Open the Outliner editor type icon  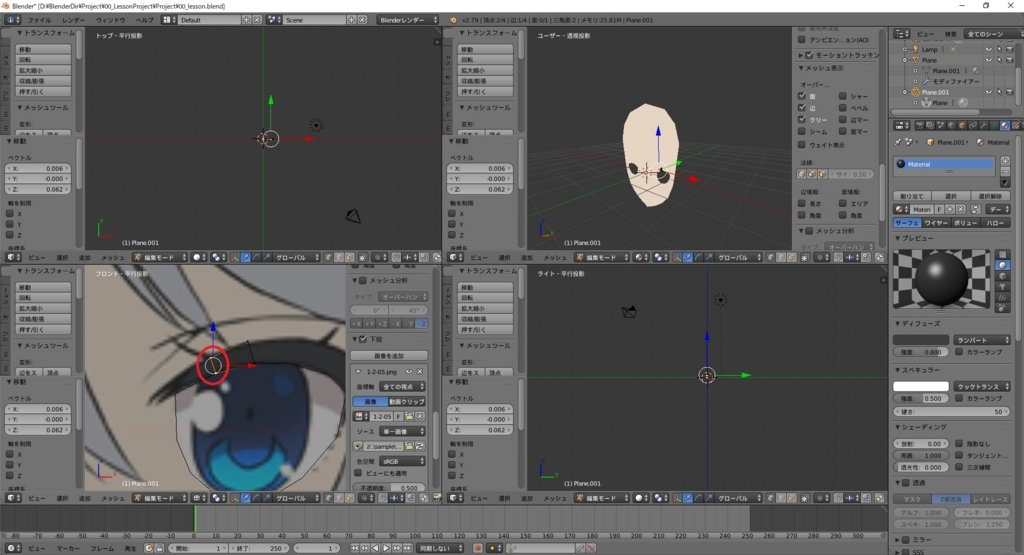point(902,33)
